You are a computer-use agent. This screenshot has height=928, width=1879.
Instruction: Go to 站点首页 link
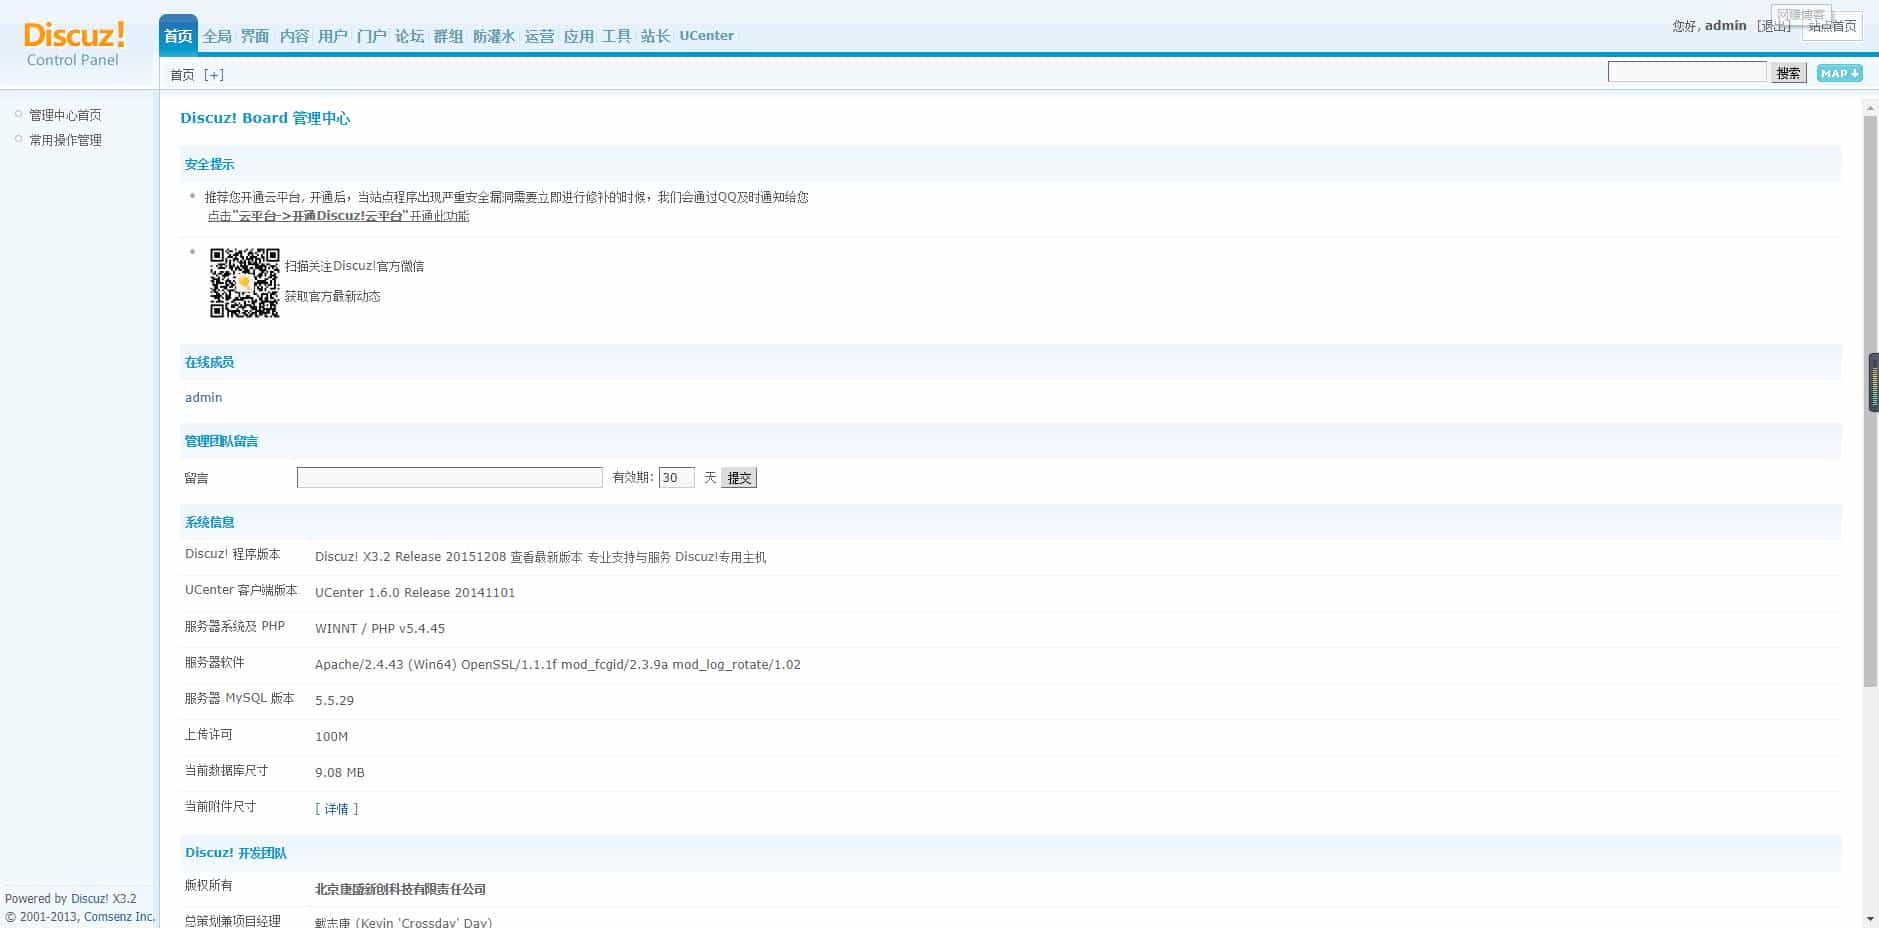(1832, 26)
